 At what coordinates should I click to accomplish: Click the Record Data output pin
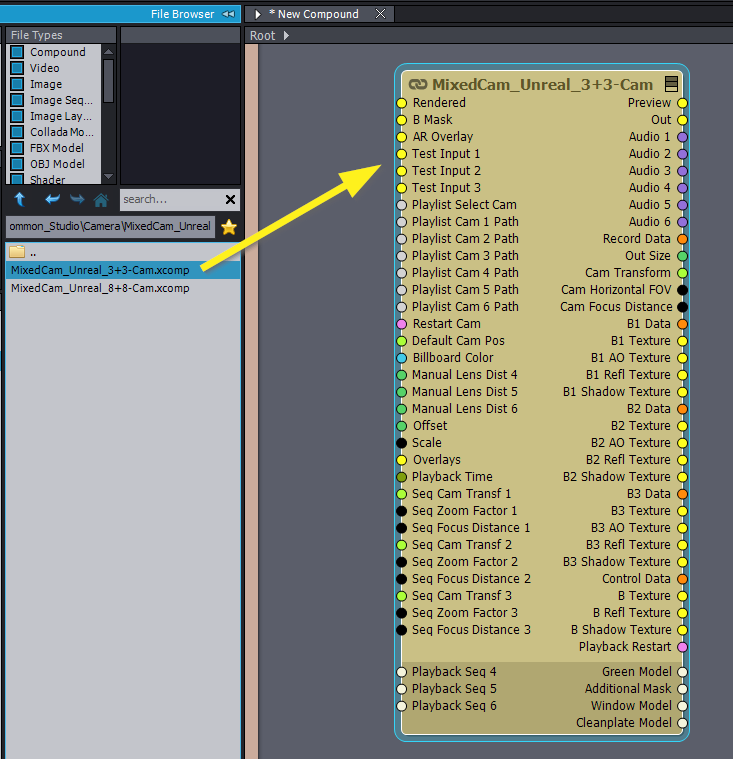coord(682,239)
